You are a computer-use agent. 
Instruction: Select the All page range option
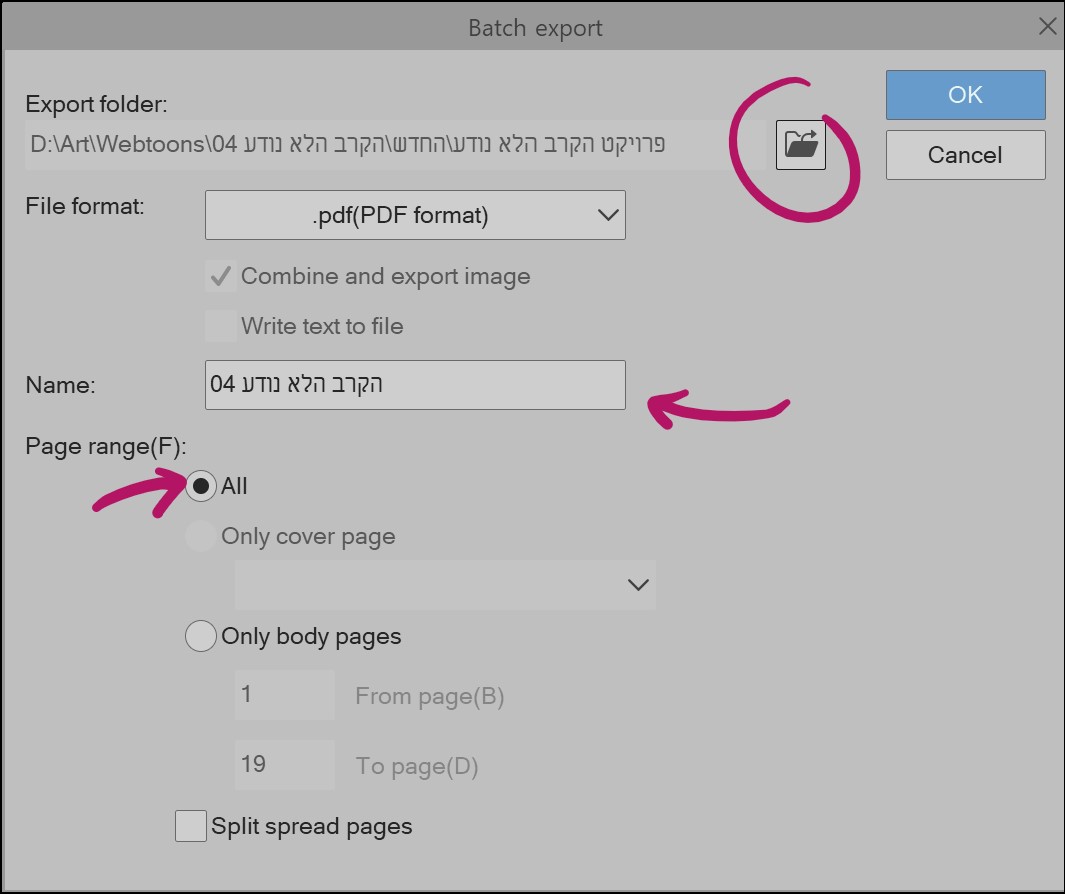click(203, 486)
